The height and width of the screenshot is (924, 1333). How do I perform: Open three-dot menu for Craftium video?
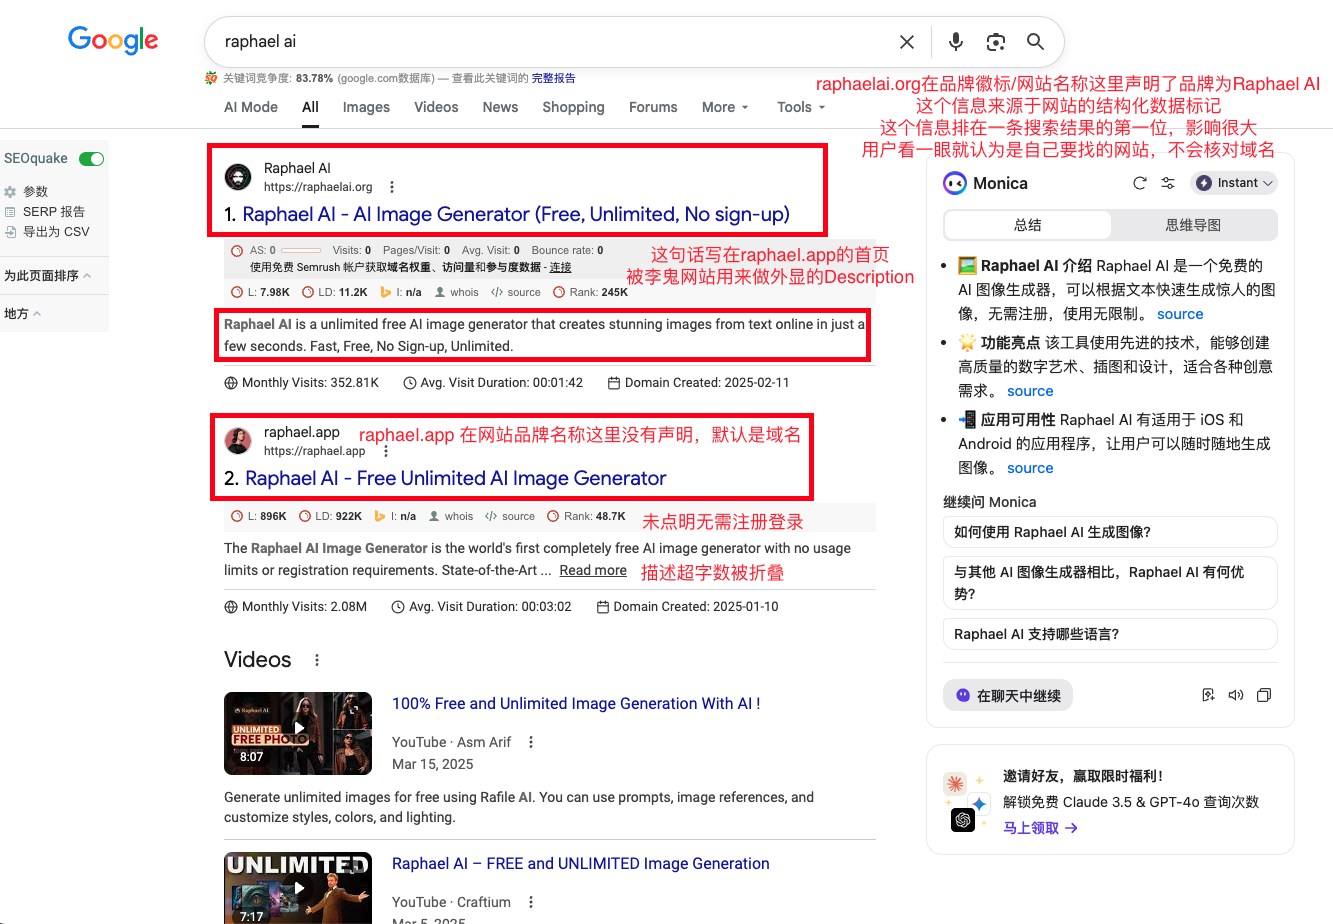coord(531,902)
